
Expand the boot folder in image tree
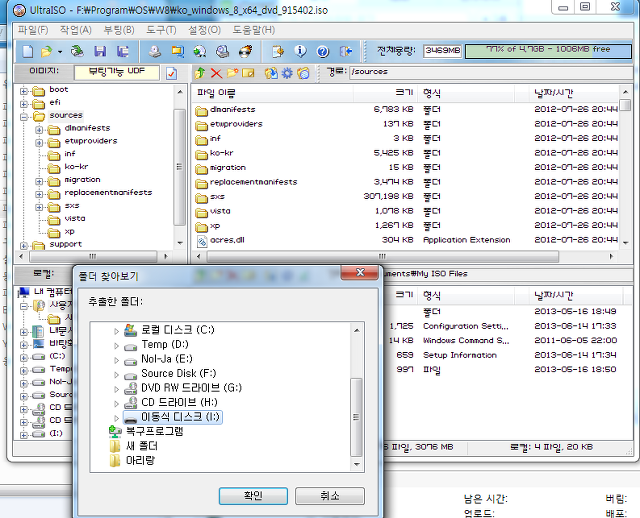click(x=24, y=91)
